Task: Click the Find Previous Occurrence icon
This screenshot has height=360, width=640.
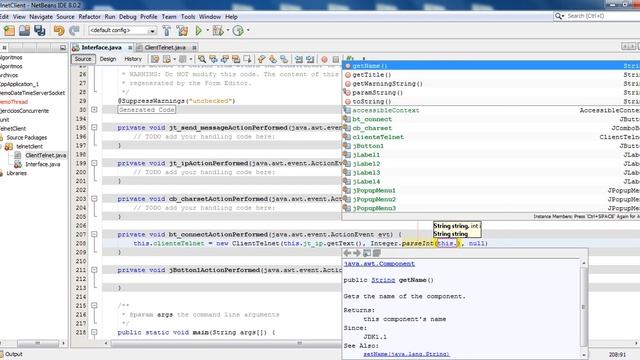Action: coord(213,59)
